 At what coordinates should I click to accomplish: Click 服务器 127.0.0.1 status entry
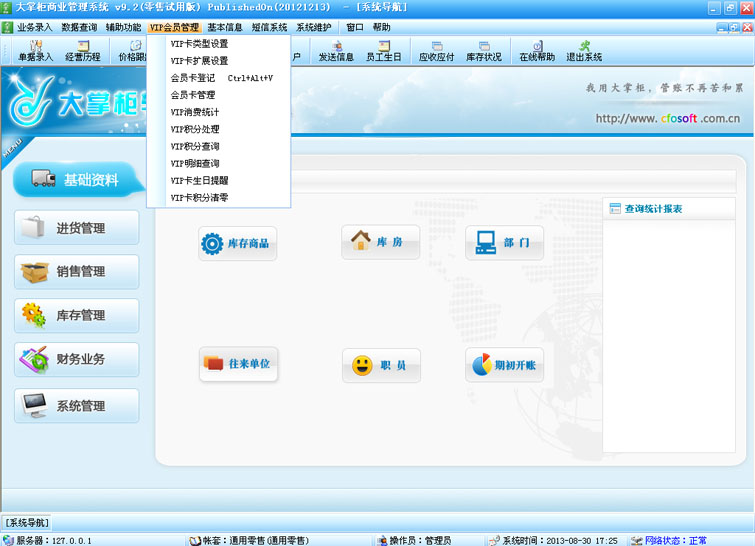coord(48,541)
